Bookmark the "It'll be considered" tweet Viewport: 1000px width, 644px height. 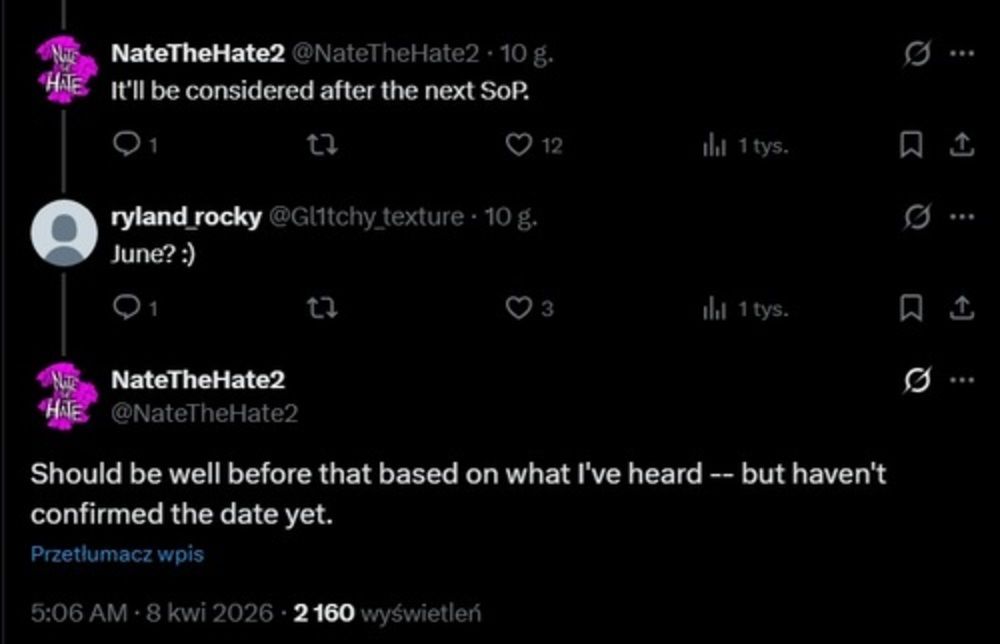[x=912, y=146]
